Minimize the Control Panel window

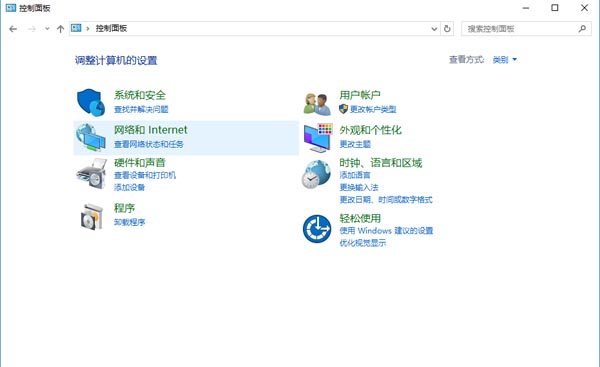pyautogui.click(x=526, y=8)
